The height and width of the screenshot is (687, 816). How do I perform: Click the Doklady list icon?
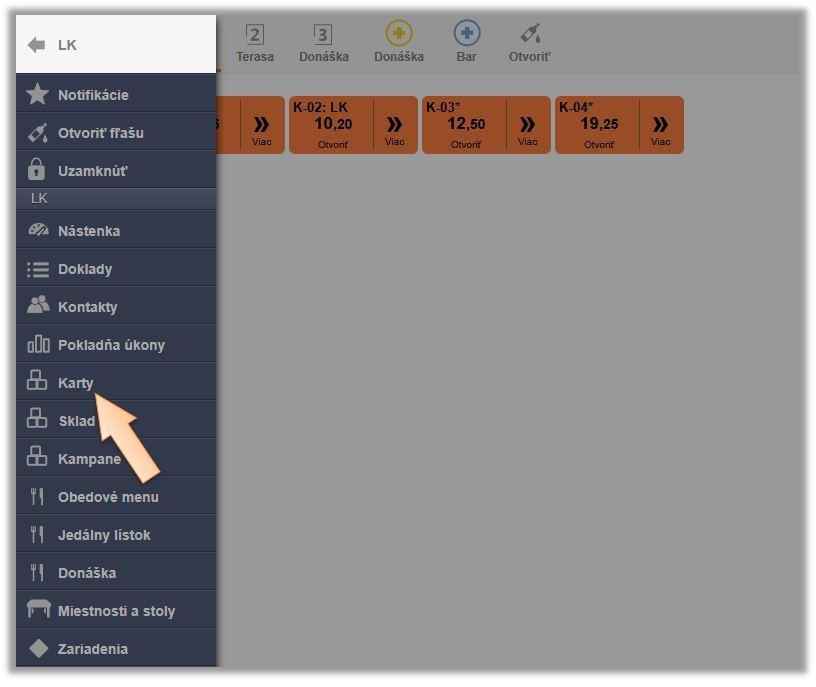click(x=38, y=269)
